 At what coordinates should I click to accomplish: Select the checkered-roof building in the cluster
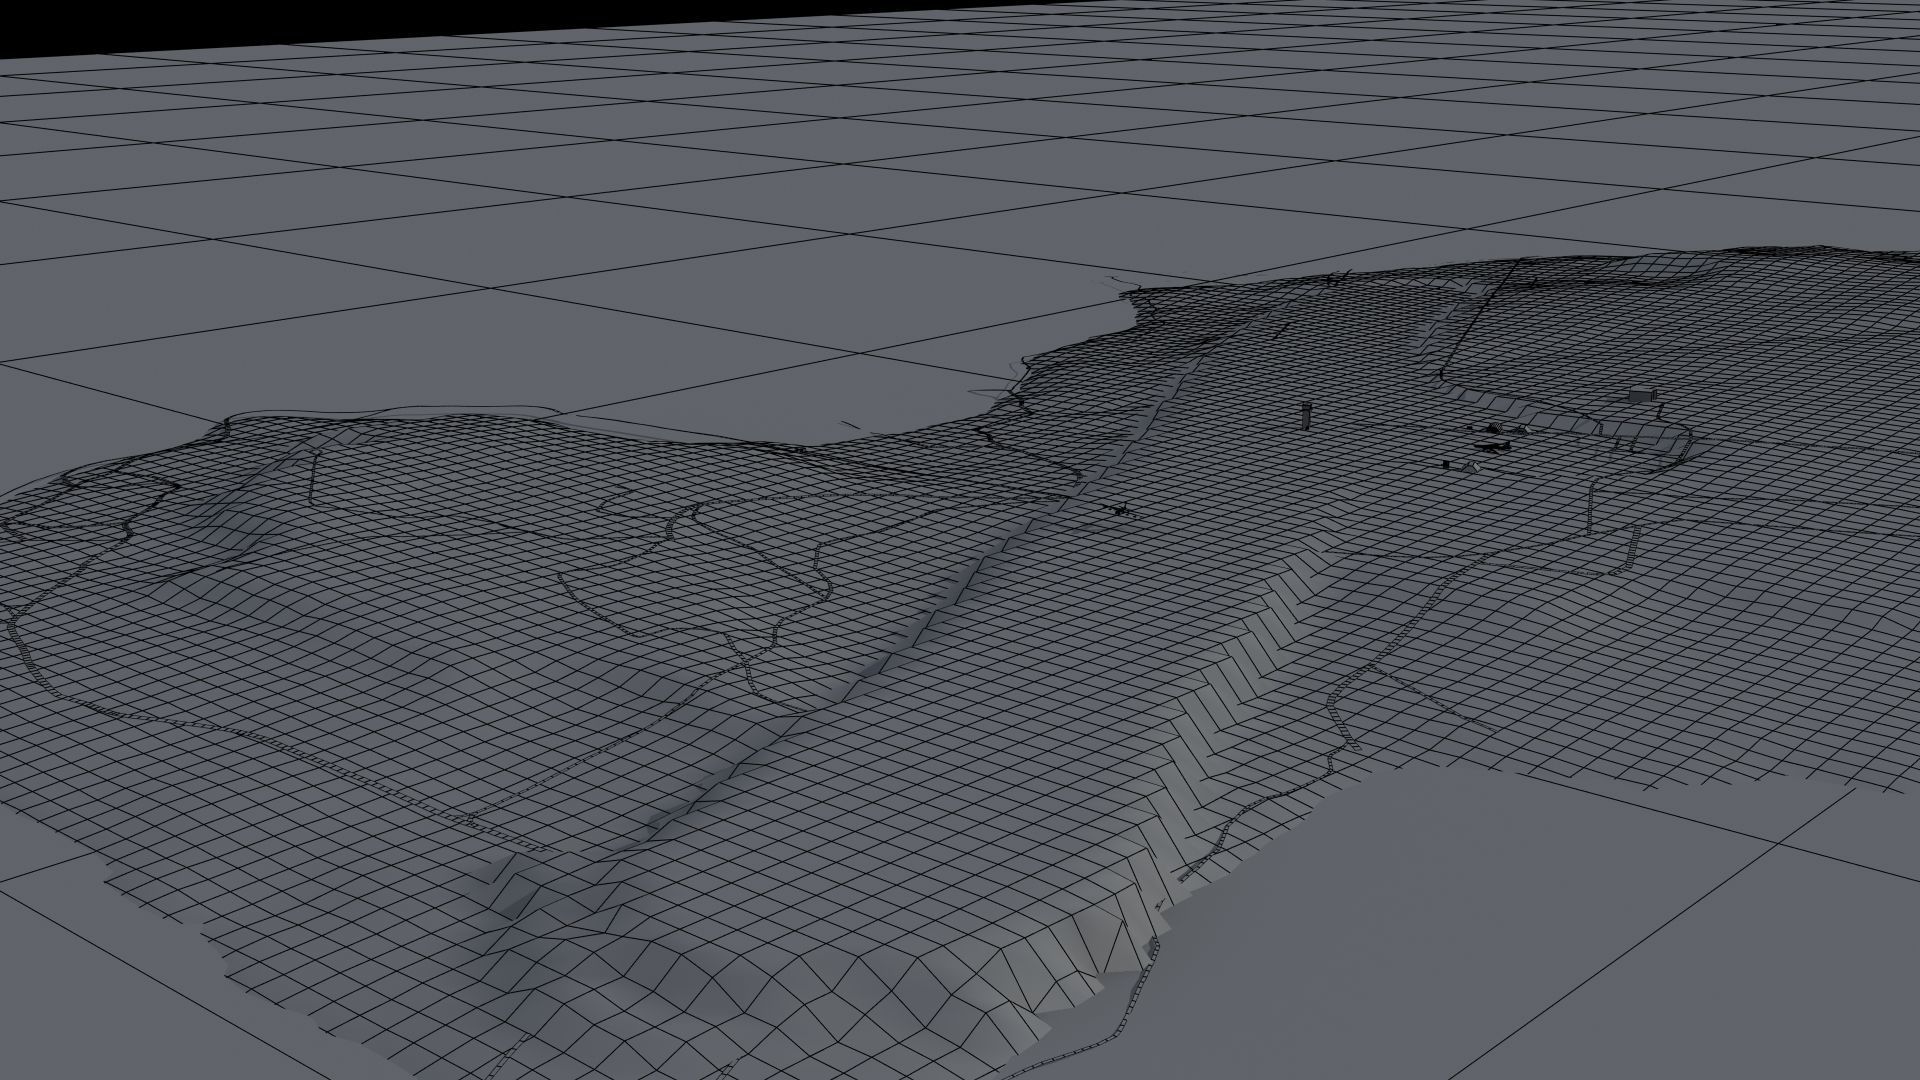(x=1495, y=428)
